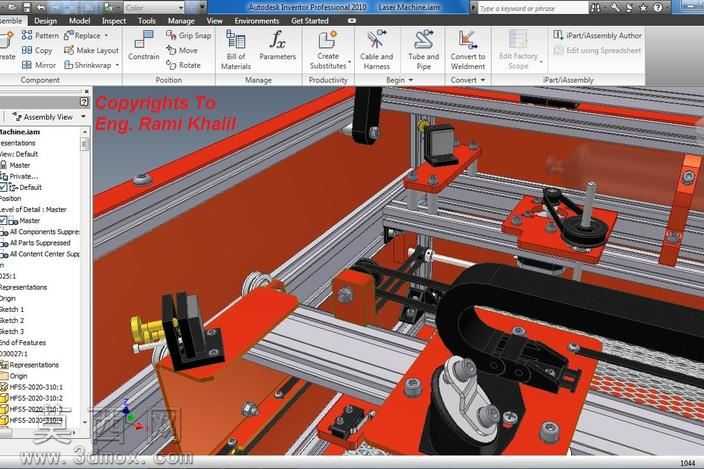The height and width of the screenshot is (469, 704).
Task: Launch Create Substitutes tool
Action: [x=328, y=49]
